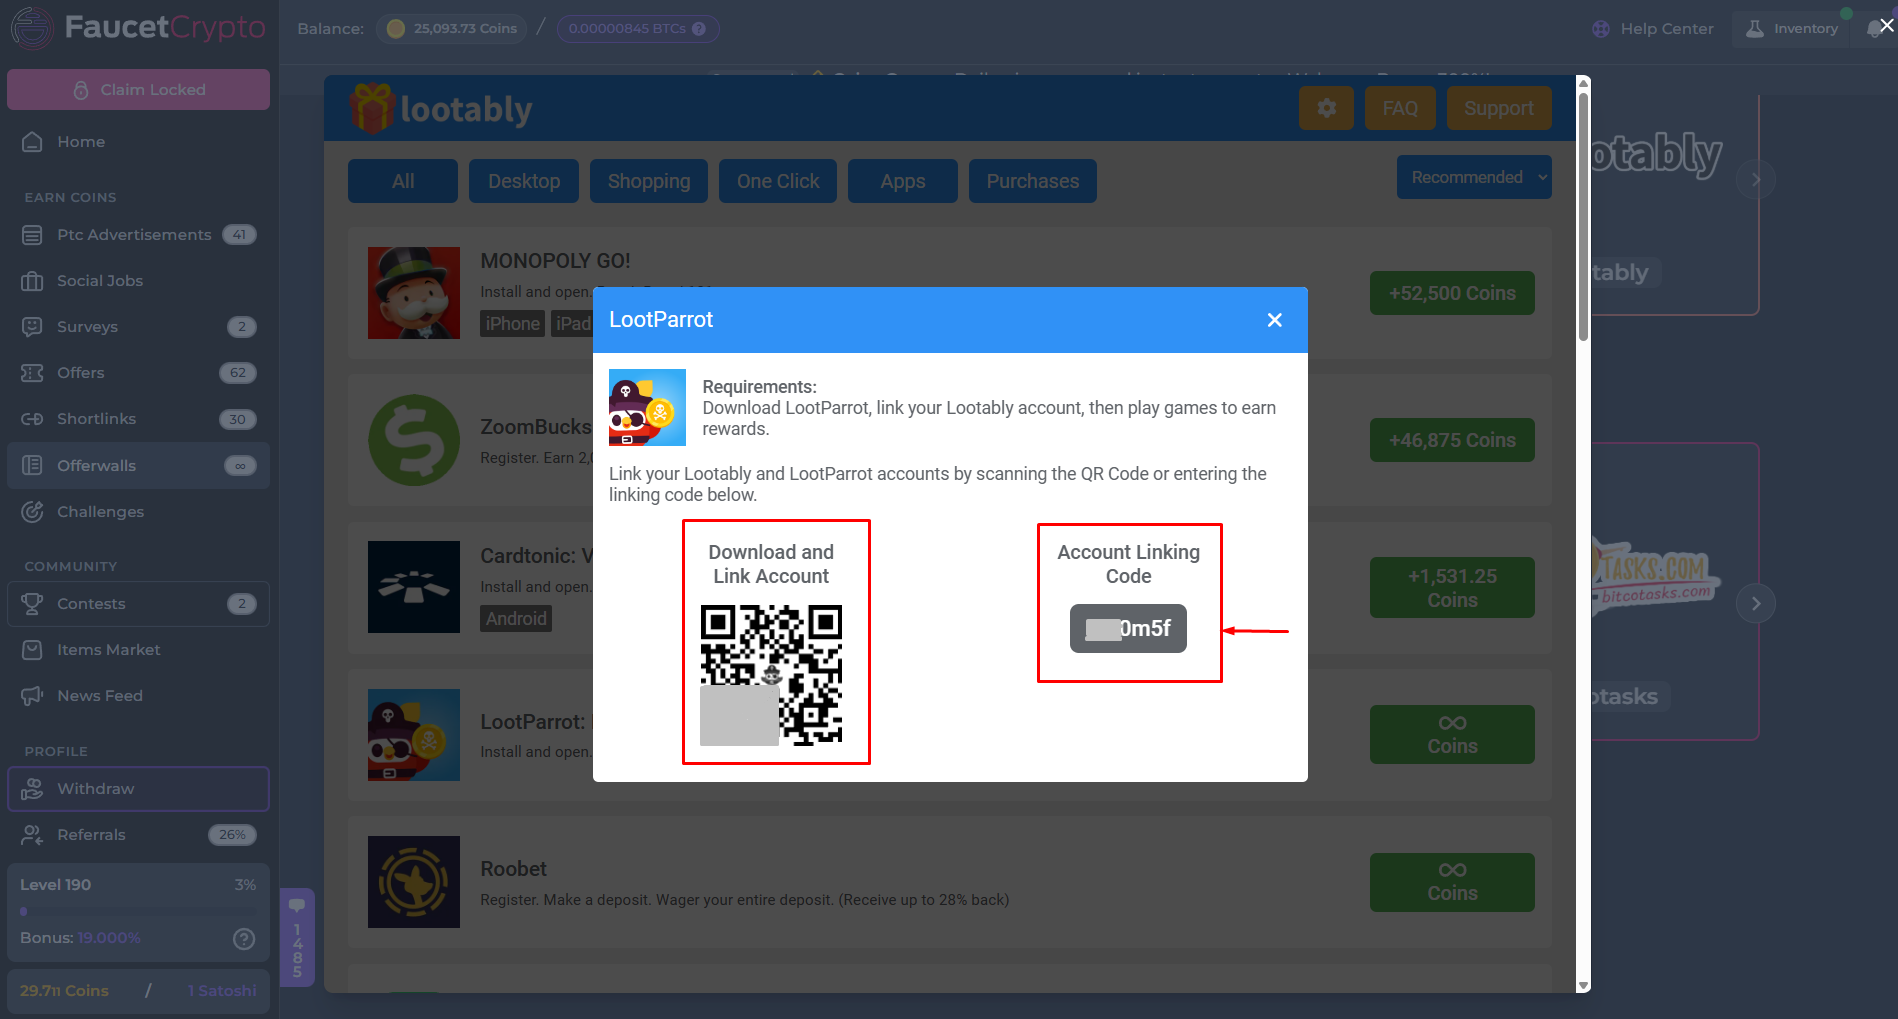The width and height of the screenshot is (1898, 1019).
Task: Click the ZoomBucks dollar icon
Action: pos(414,440)
